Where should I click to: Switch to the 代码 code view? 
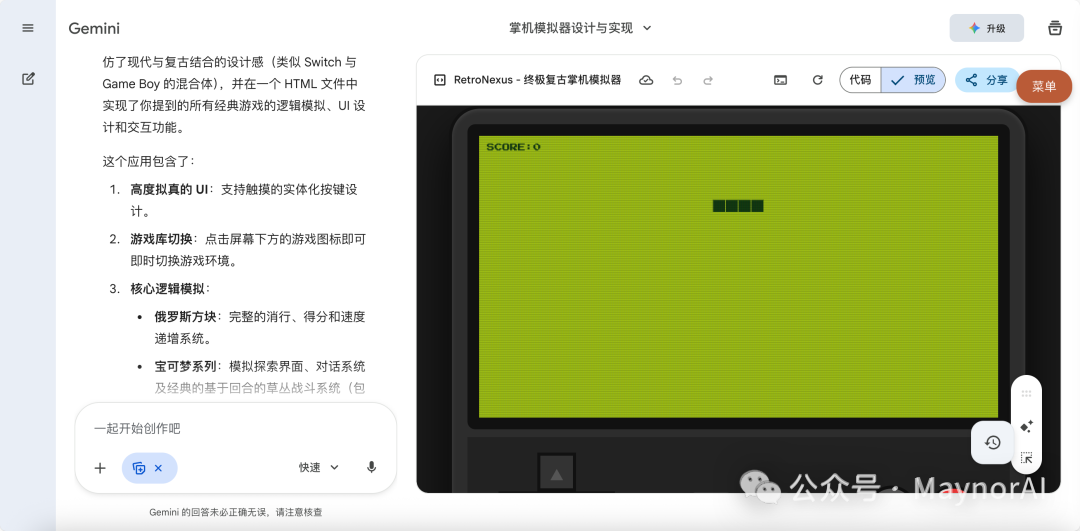coord(860,80)
